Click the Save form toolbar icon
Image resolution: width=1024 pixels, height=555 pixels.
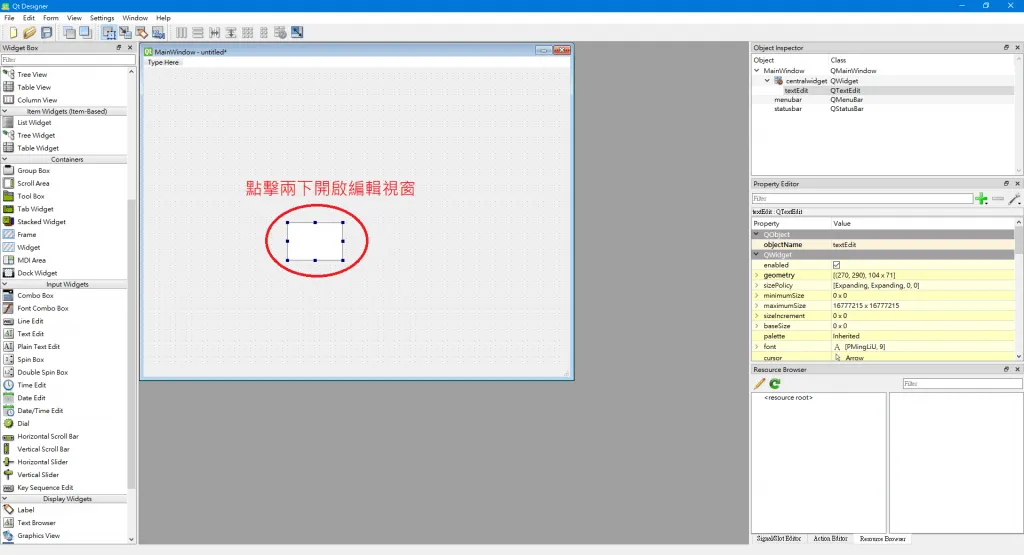[x=46, y=32]
